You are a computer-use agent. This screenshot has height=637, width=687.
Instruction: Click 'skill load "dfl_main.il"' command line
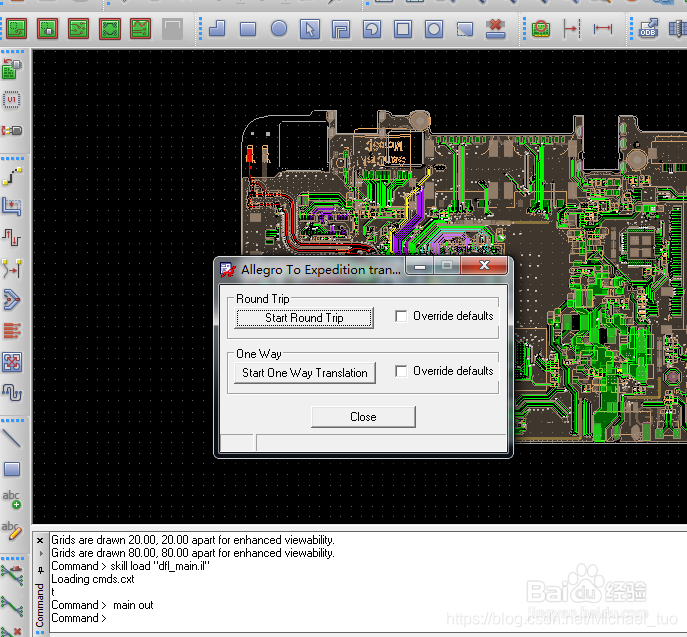coord(131,566)
